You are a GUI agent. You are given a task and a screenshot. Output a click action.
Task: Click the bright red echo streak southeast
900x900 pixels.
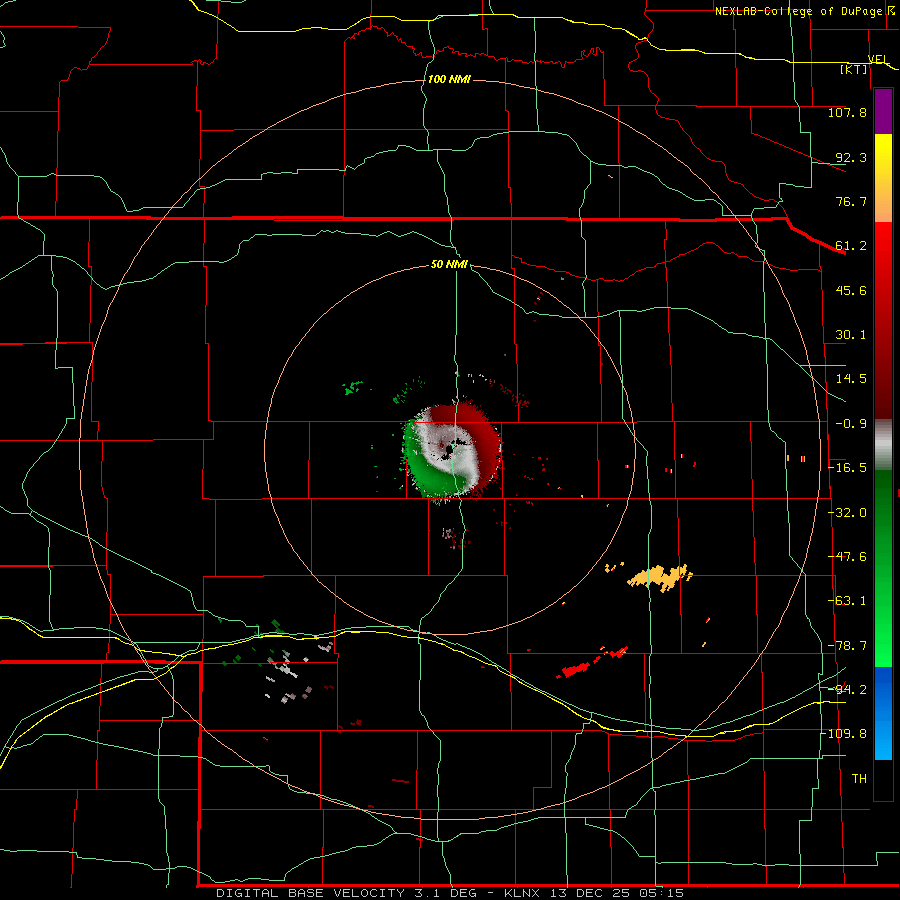click(x=574, y=670)
